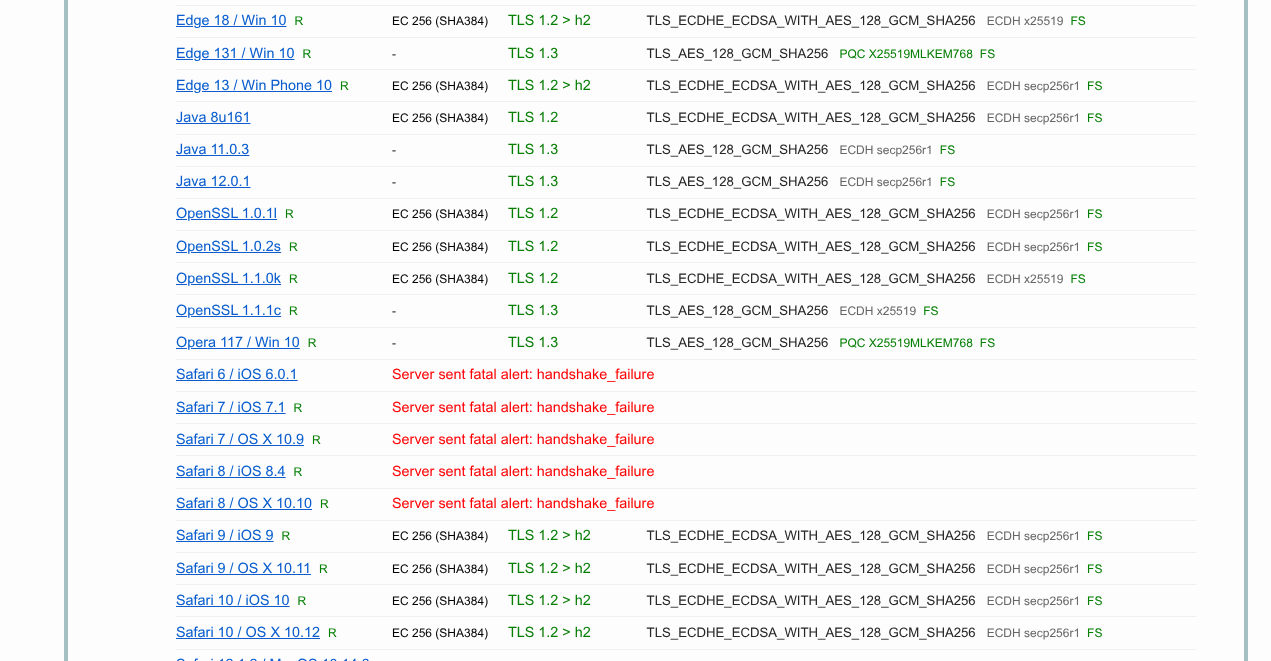1271x661 pixels.
Task: Open the Safari 6 / iOS 6.0.1 link
Action: (x=236, y=374)
